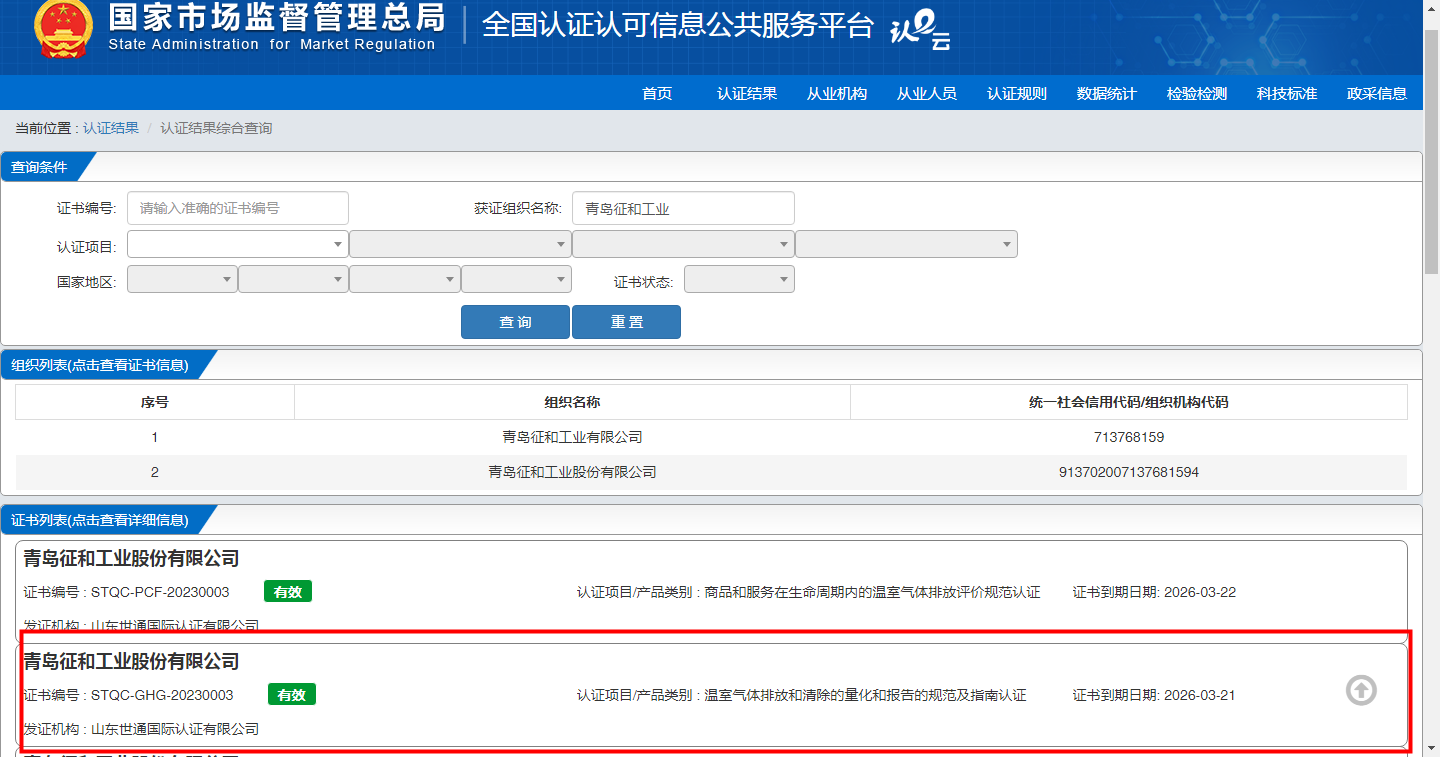Expand the first 国家地区 dropdown

coord(182,279)
